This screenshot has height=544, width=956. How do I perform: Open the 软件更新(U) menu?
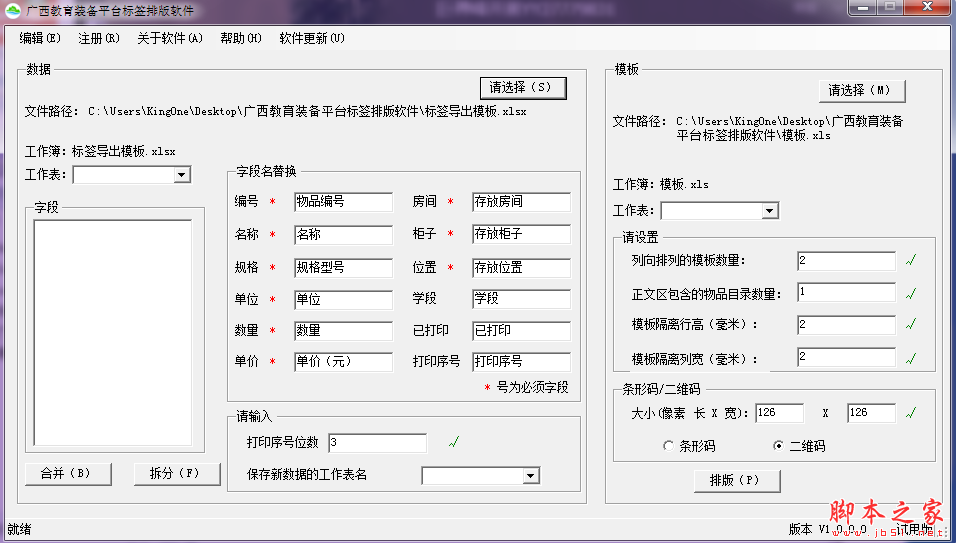click(x=312, y=38)
